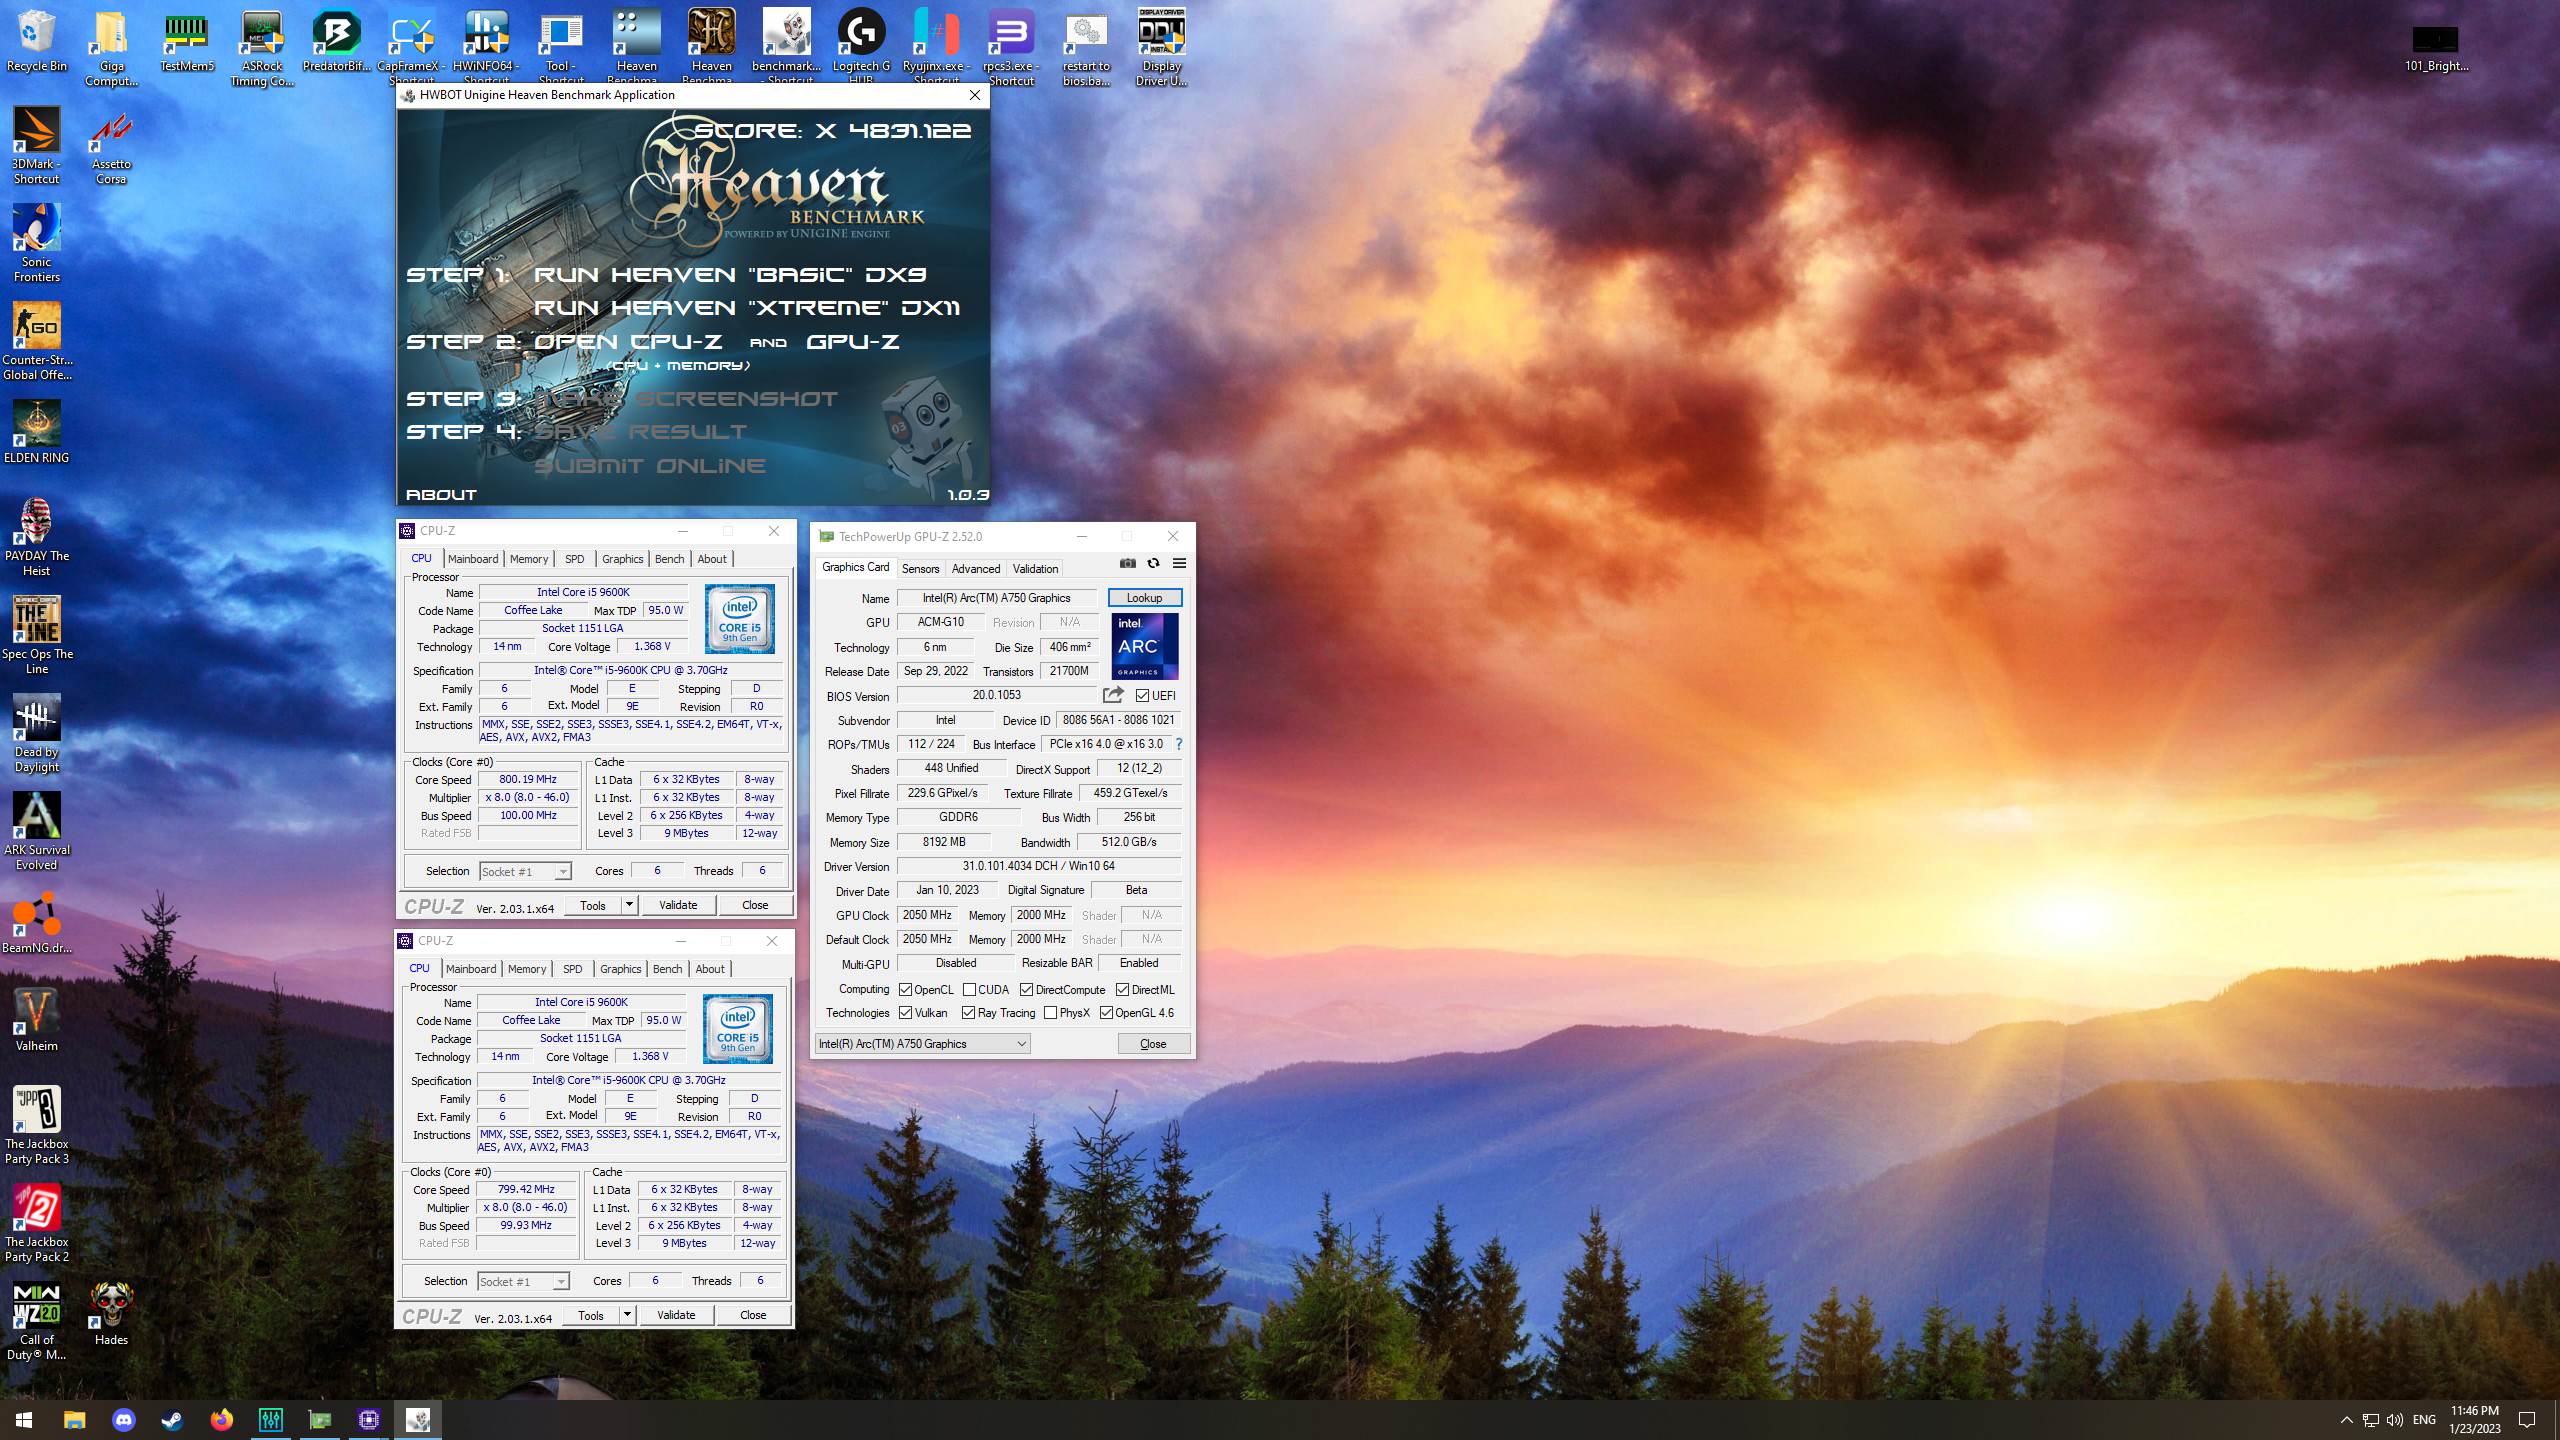The image size is (2560, 1440).
Task: Click BIOS Version share/export icon in GPU-Z
Action: [1113, 694]
